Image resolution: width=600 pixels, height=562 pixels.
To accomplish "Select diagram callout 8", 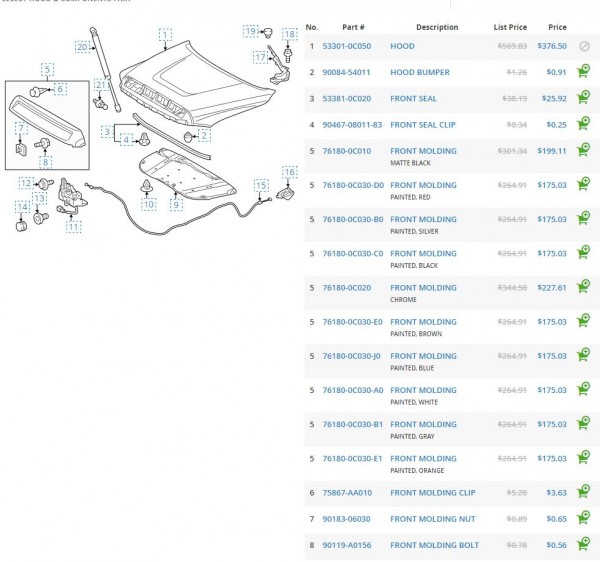I will 45,163.
